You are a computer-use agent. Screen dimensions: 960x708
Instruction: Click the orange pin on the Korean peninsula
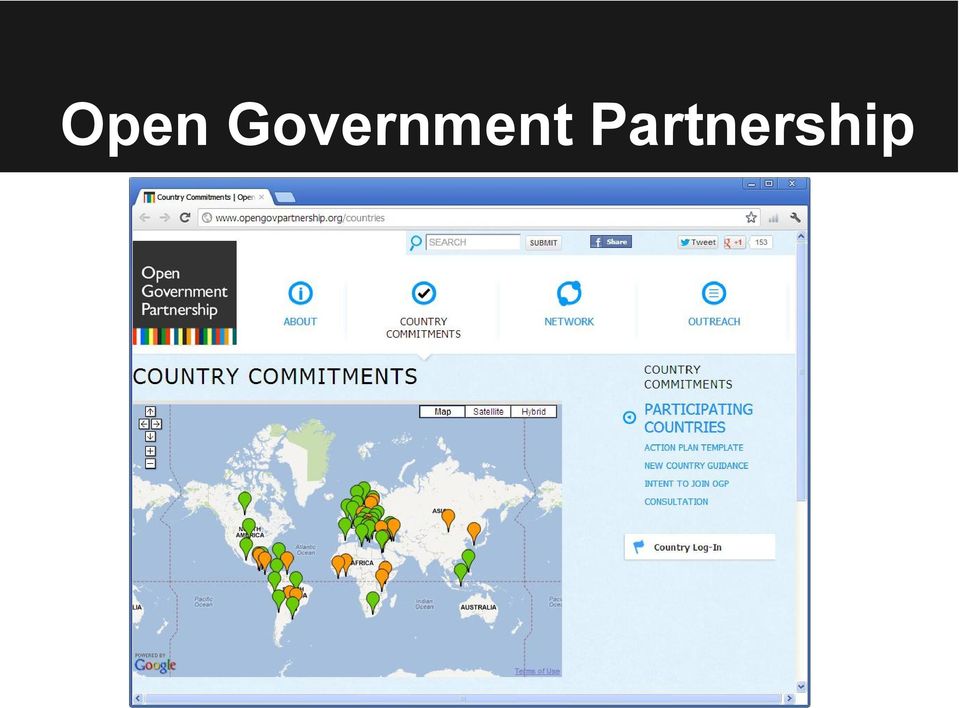point(474,533)
